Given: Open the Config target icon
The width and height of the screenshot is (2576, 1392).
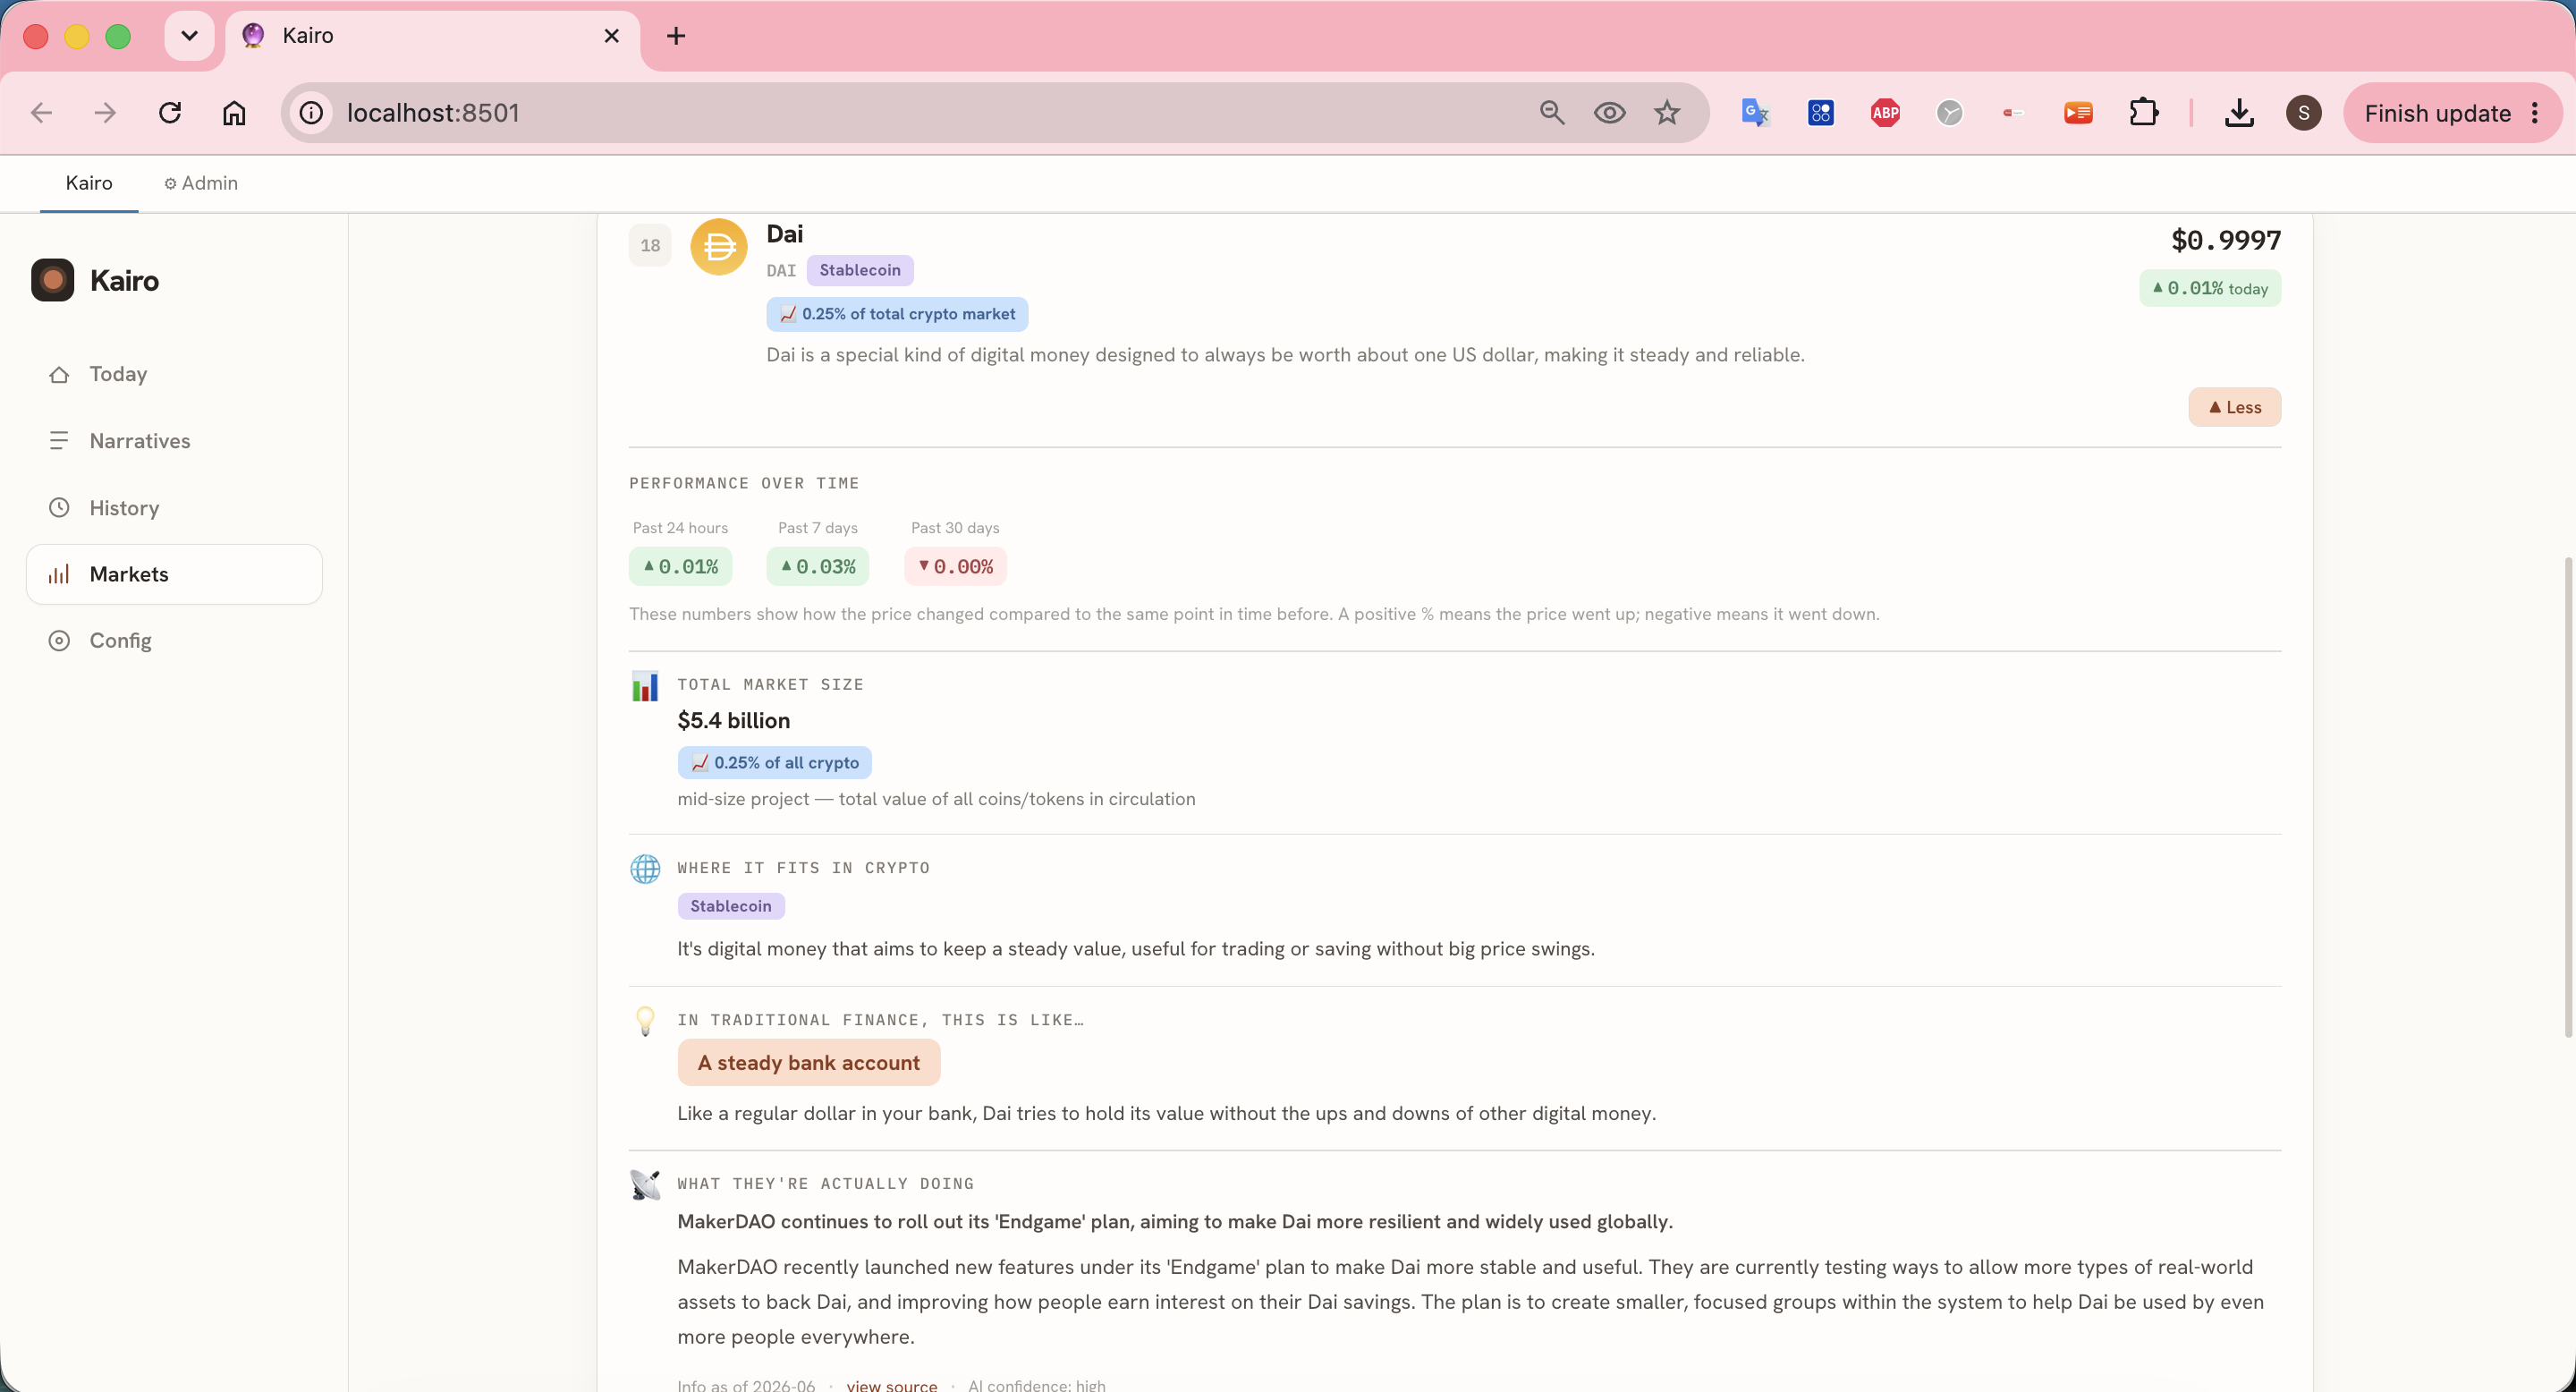Looking at the screenshot, I should [59, 641].
